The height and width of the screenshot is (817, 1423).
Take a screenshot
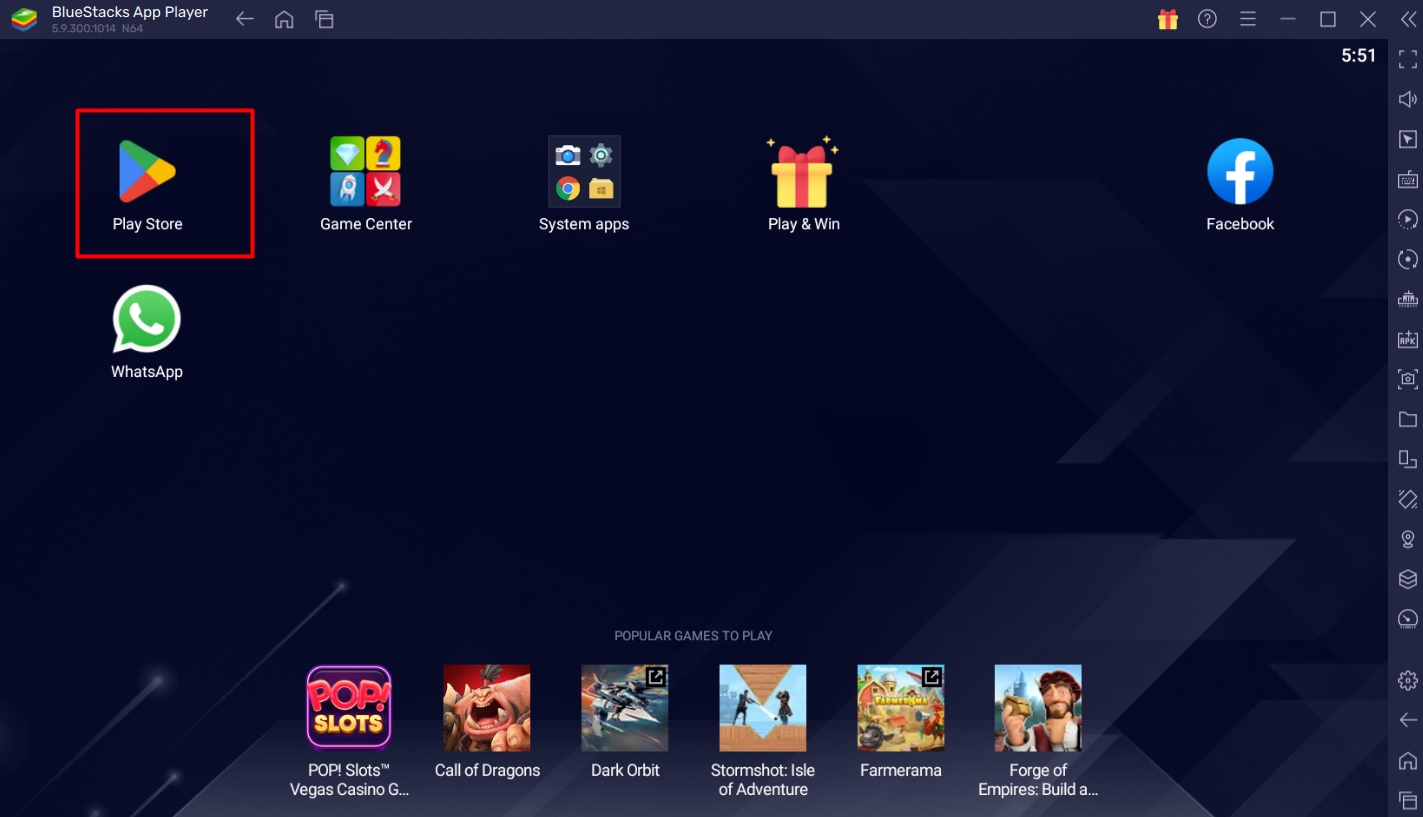click(x=1408, y=379)
